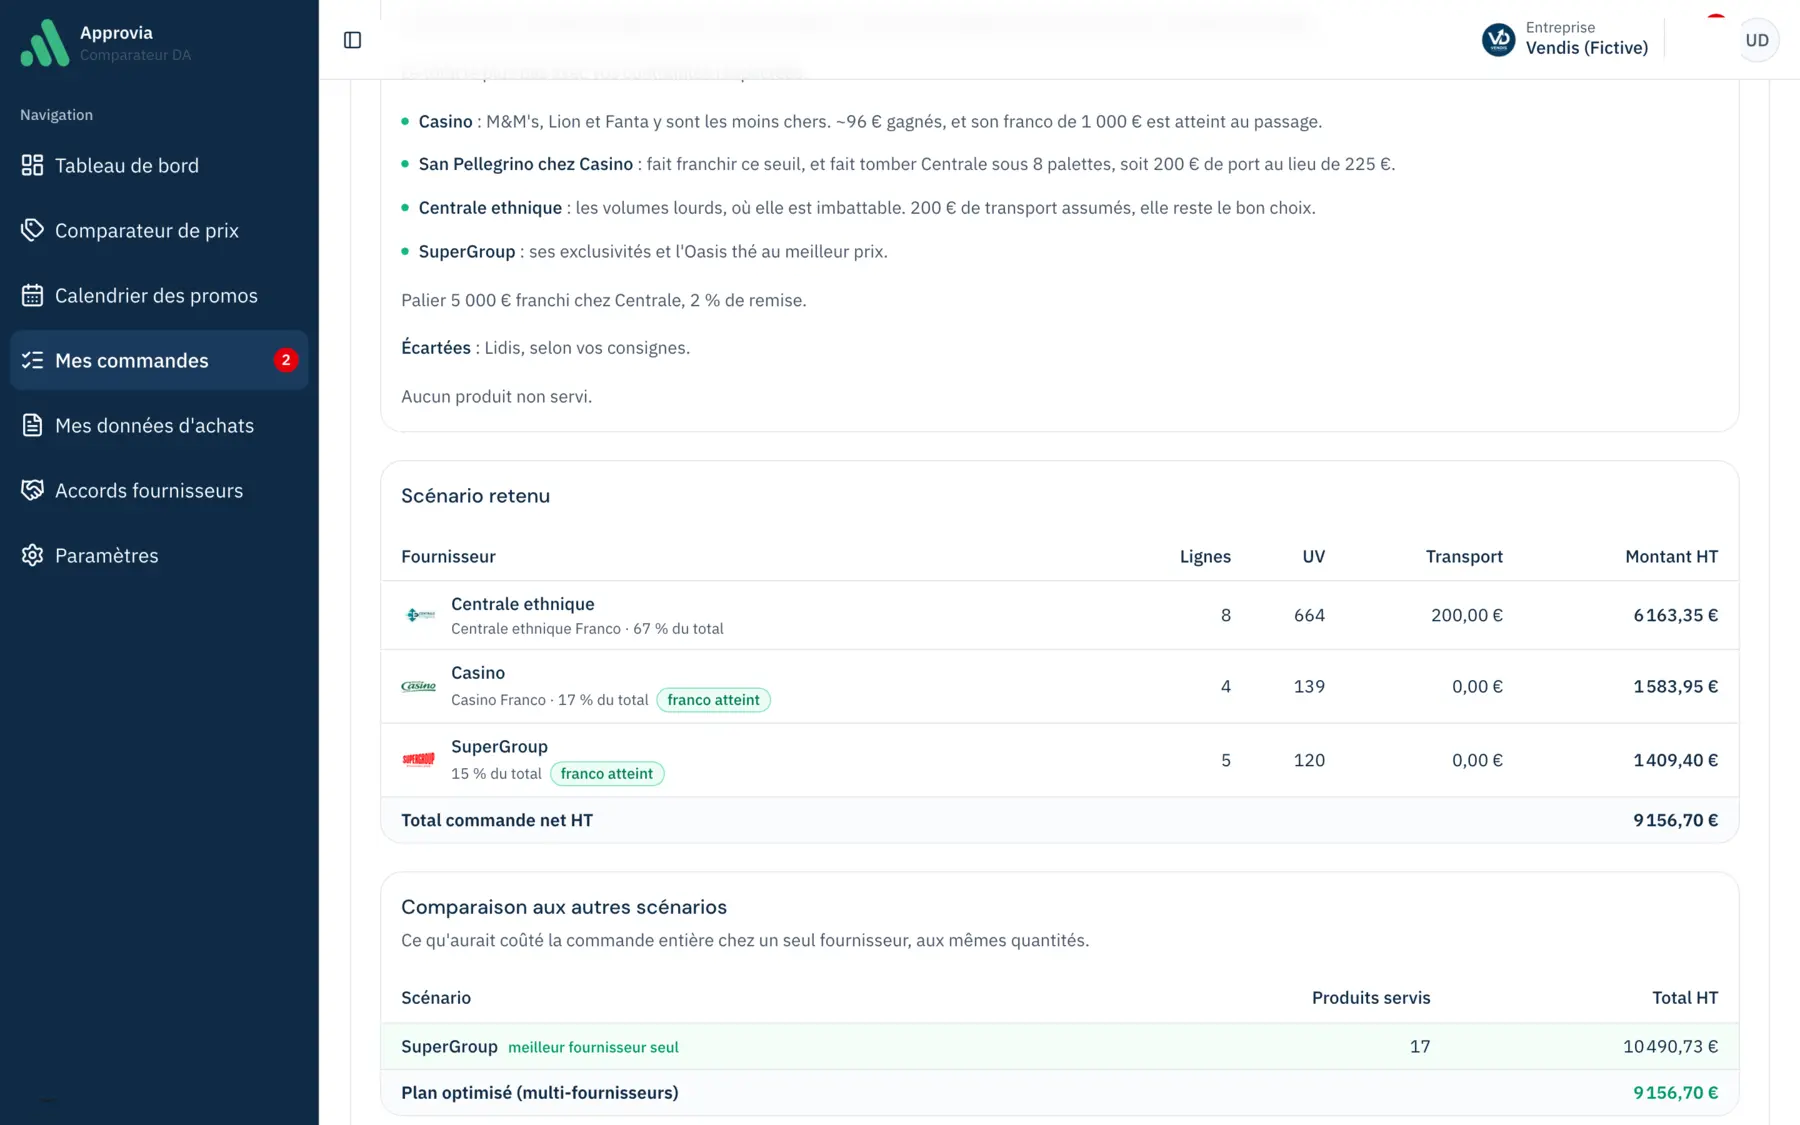Click UV value 139
The height and width of the screenshot is (1125, 1800).
pyautogui.click(x=1309, y=687)
